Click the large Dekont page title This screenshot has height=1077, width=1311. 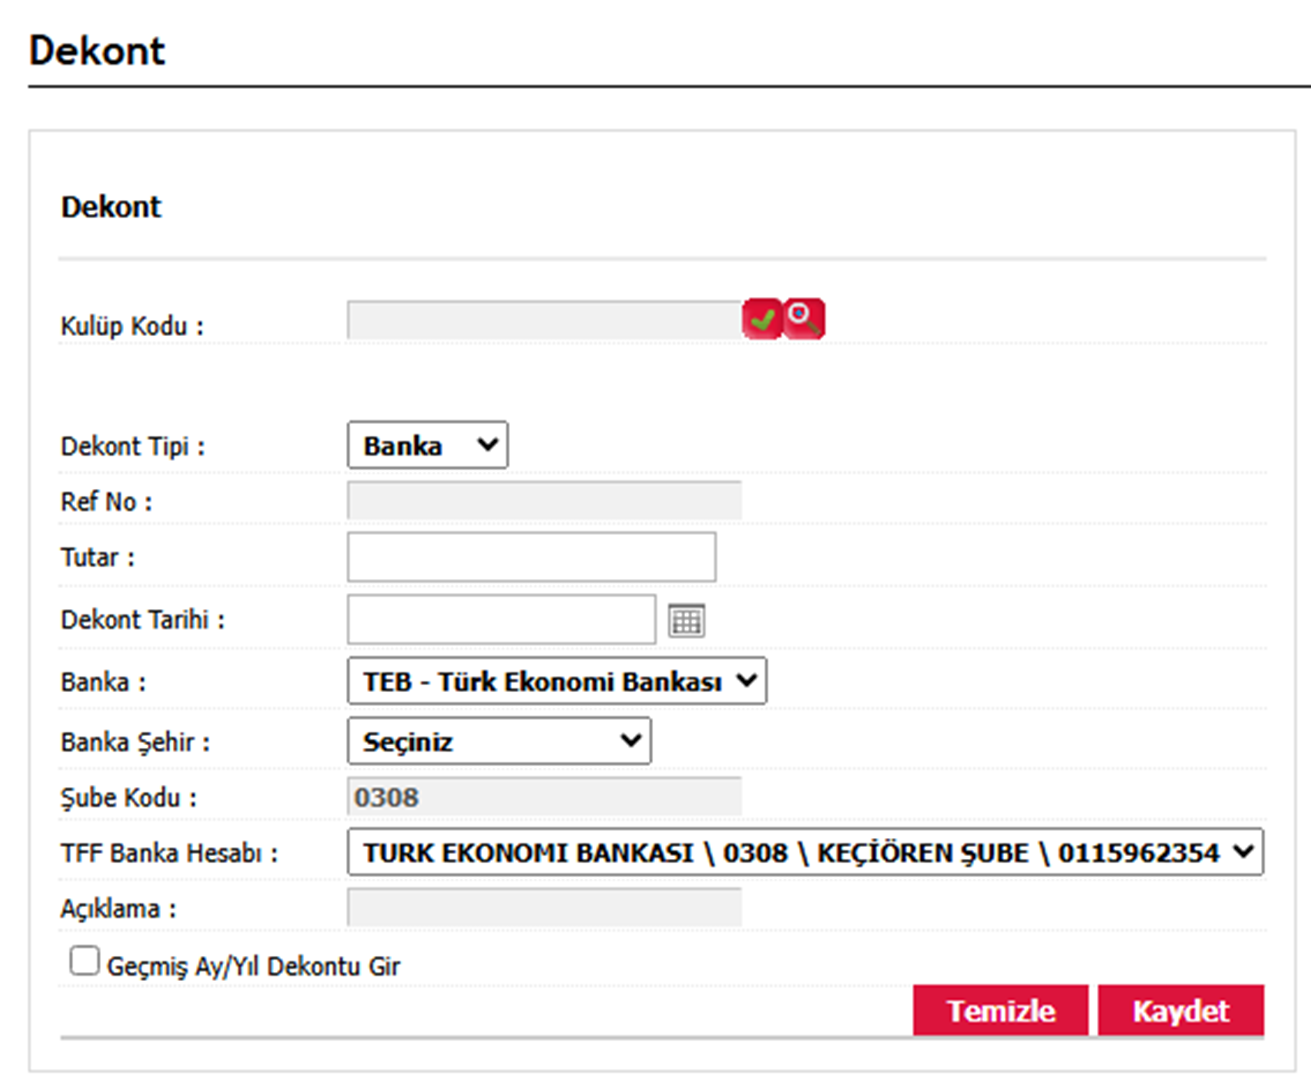(x=97, y=51)
